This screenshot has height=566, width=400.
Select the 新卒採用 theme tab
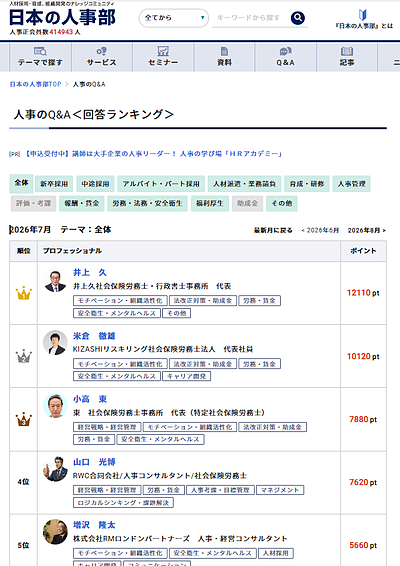[x=54, y=184]
